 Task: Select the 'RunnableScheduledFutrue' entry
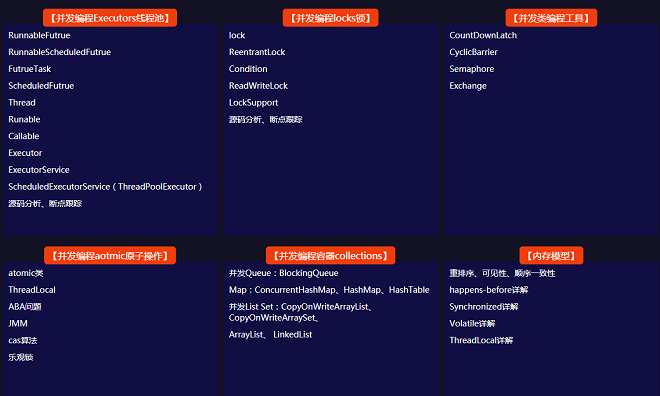pyautogui.click(x=59, y=52)
